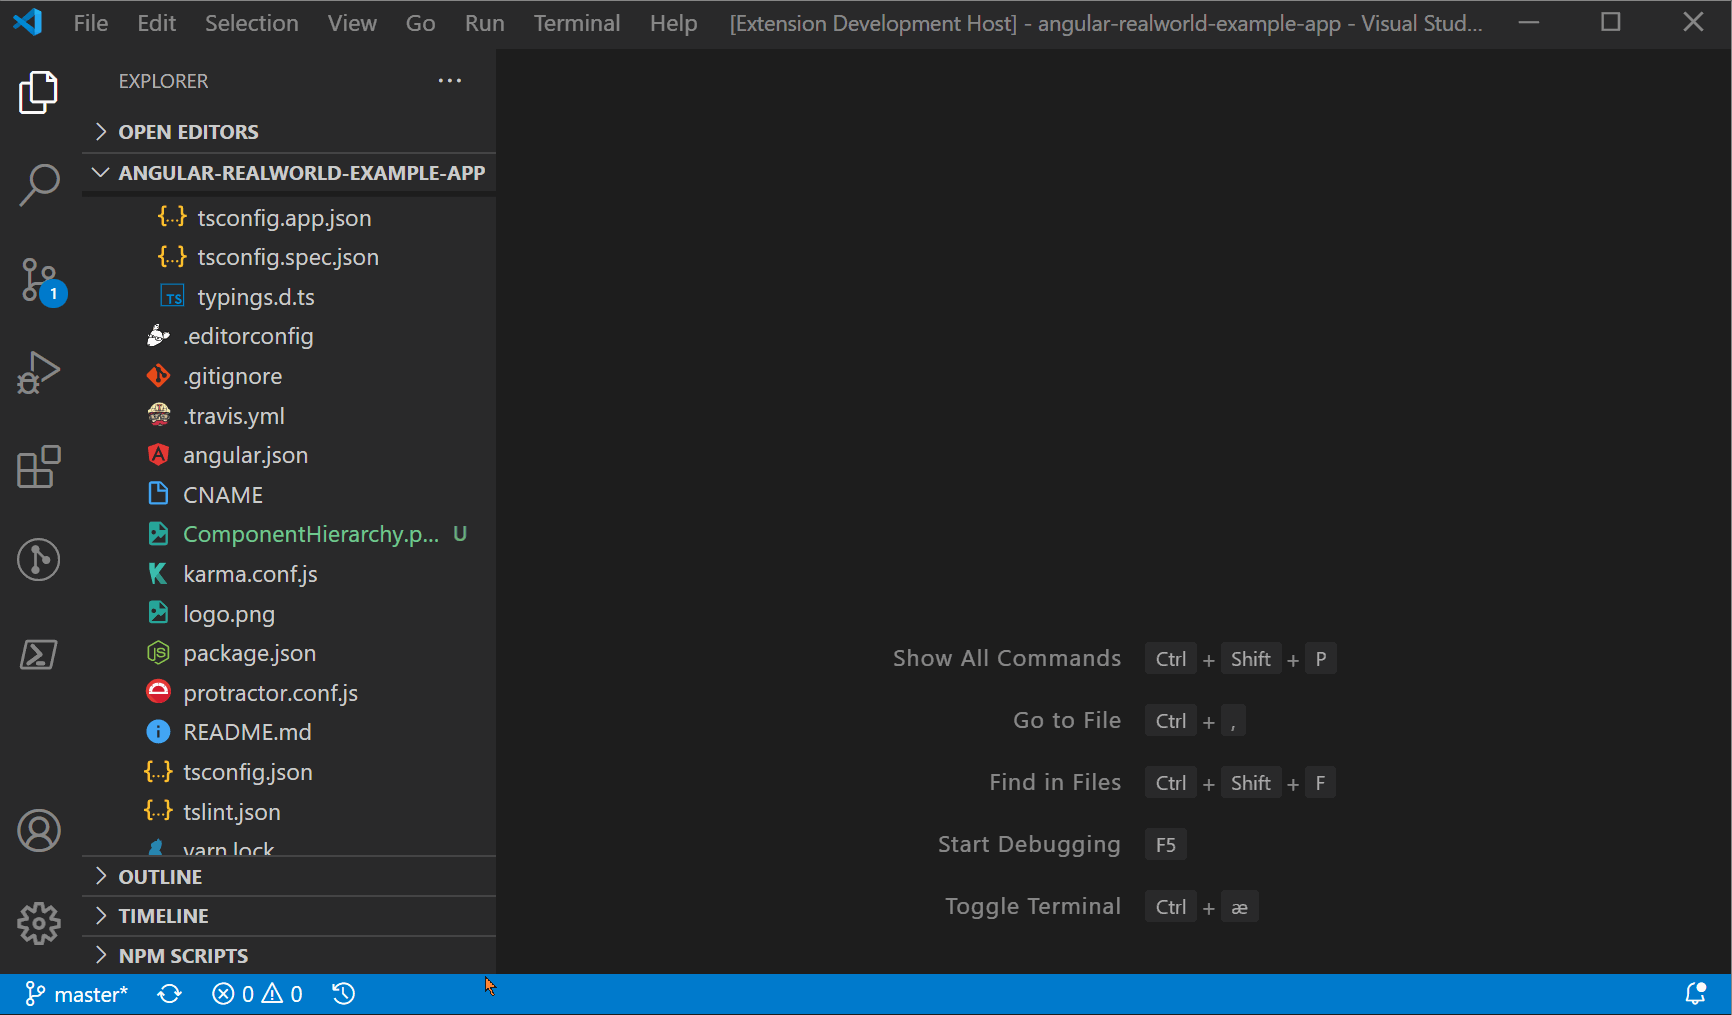This screenshot has height=1015, width=1732.
Task: Expand the NPM Scripts section
Action: point(289,956)
